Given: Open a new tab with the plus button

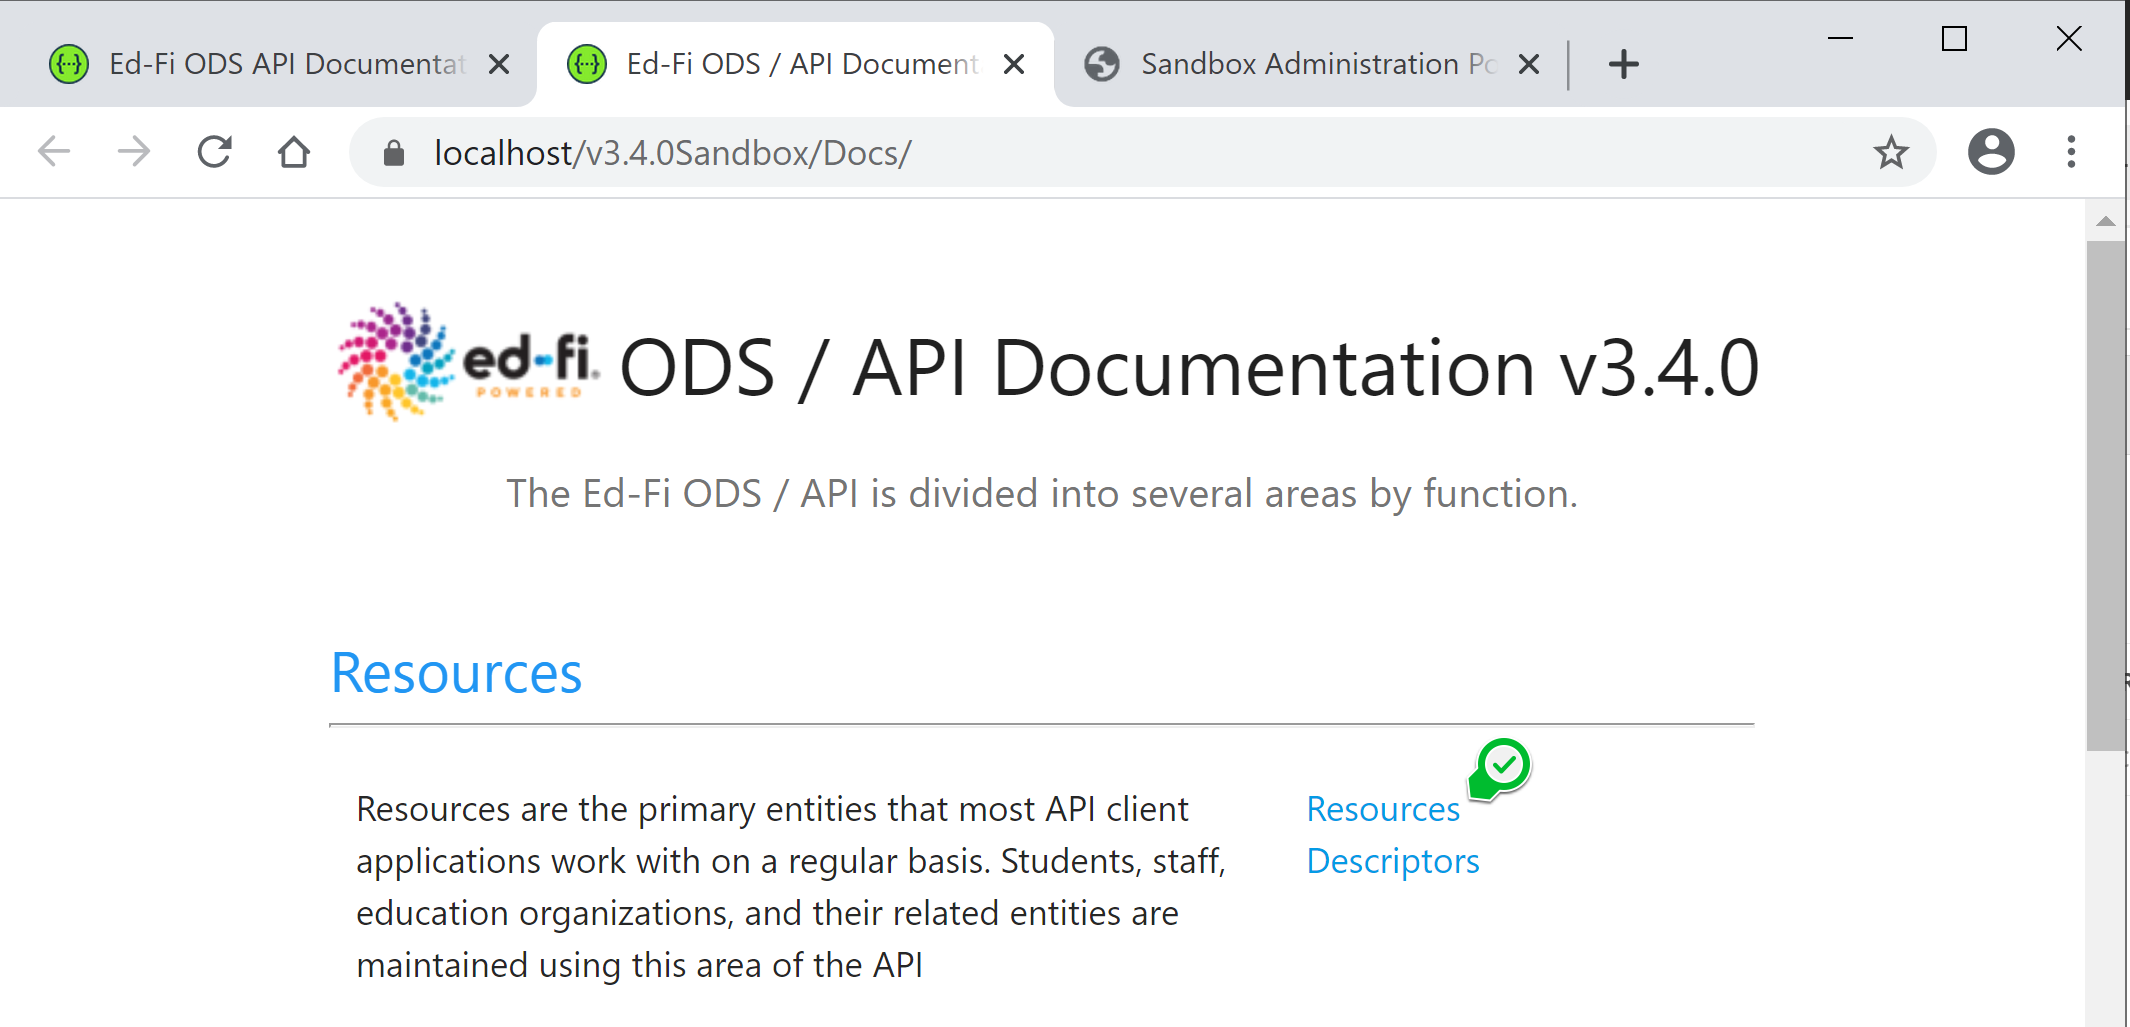Looking at the screenshot, I should point(1624,64).
